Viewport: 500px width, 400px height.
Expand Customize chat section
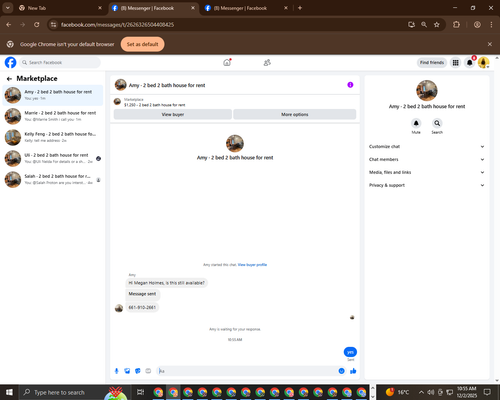[426, 147]
